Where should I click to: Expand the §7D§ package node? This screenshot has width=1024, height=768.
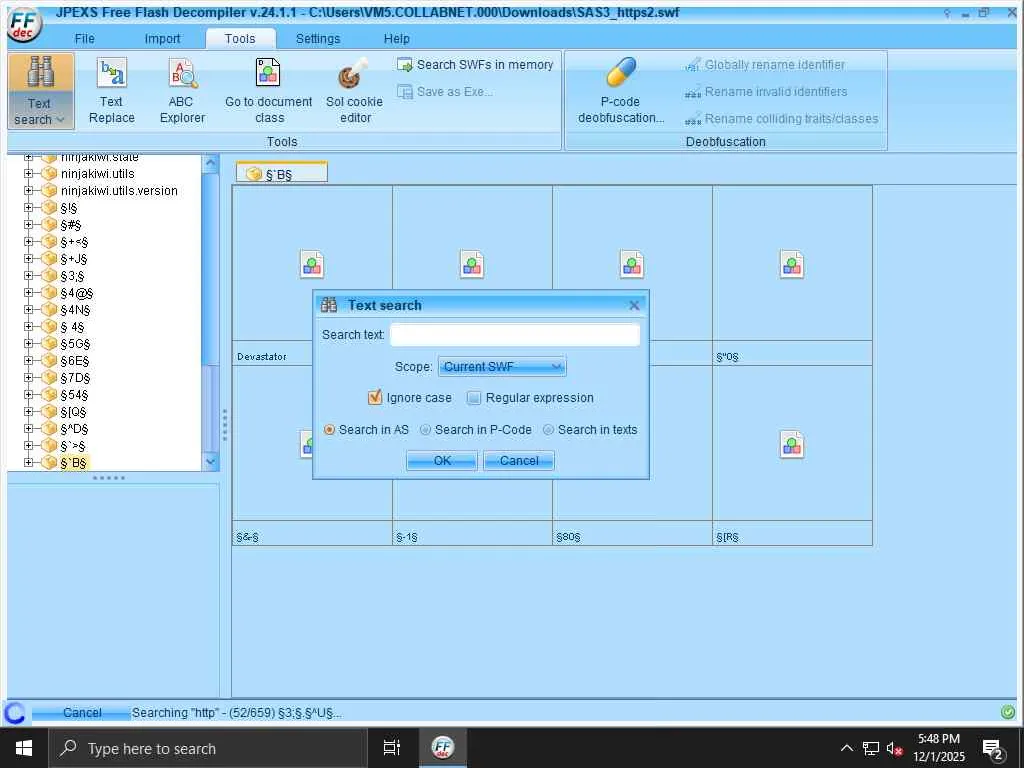click(28, 377)
